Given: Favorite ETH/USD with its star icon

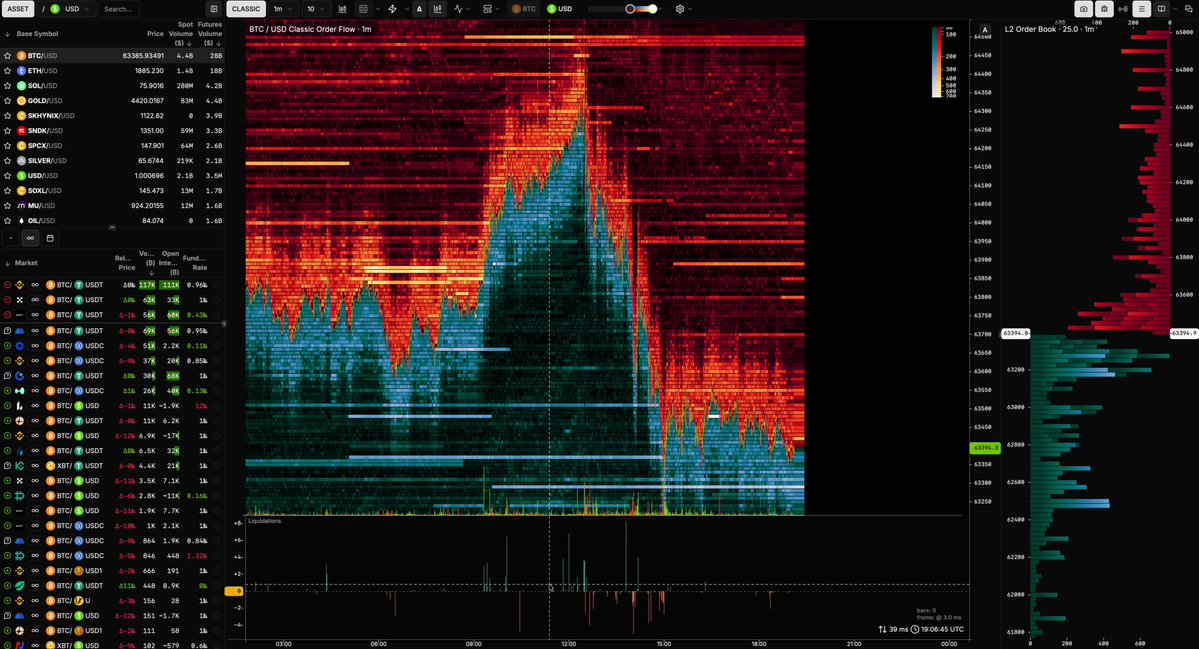Looking at the screenshot, I should (x=8, y=71).
